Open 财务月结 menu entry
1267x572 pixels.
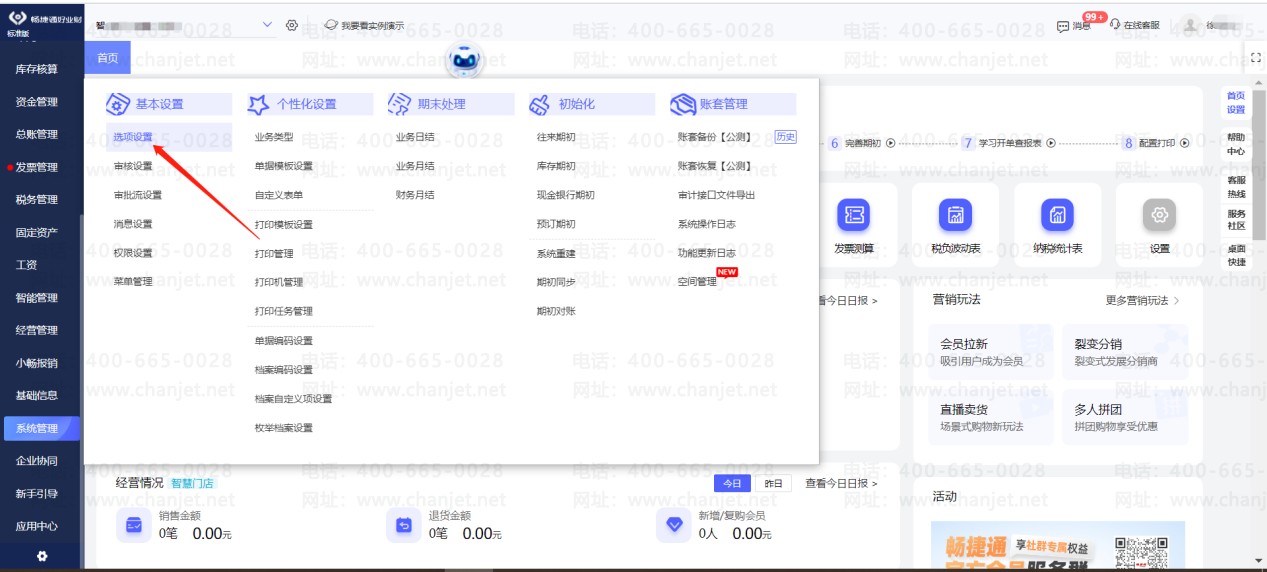tap(415, 195)
